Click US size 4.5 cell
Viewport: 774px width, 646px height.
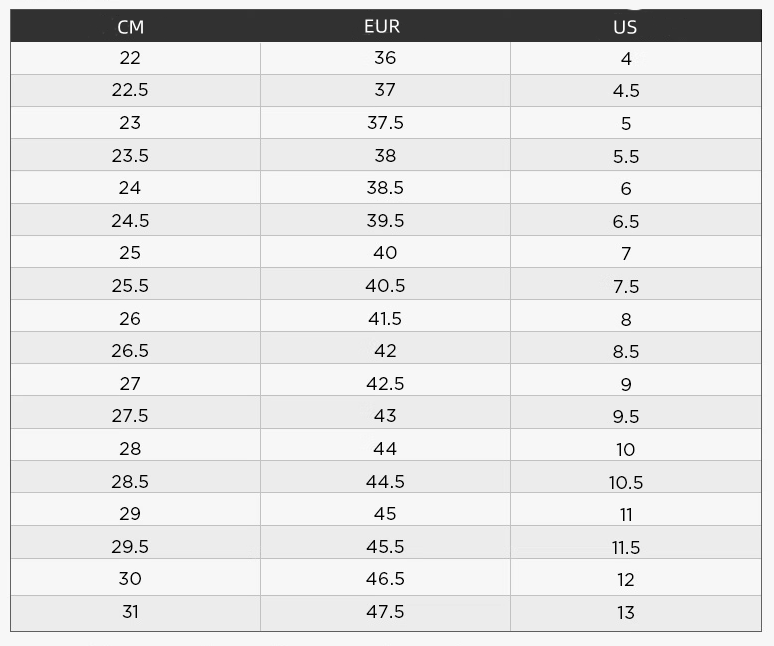pyautogui.click(x=626, y=91)
